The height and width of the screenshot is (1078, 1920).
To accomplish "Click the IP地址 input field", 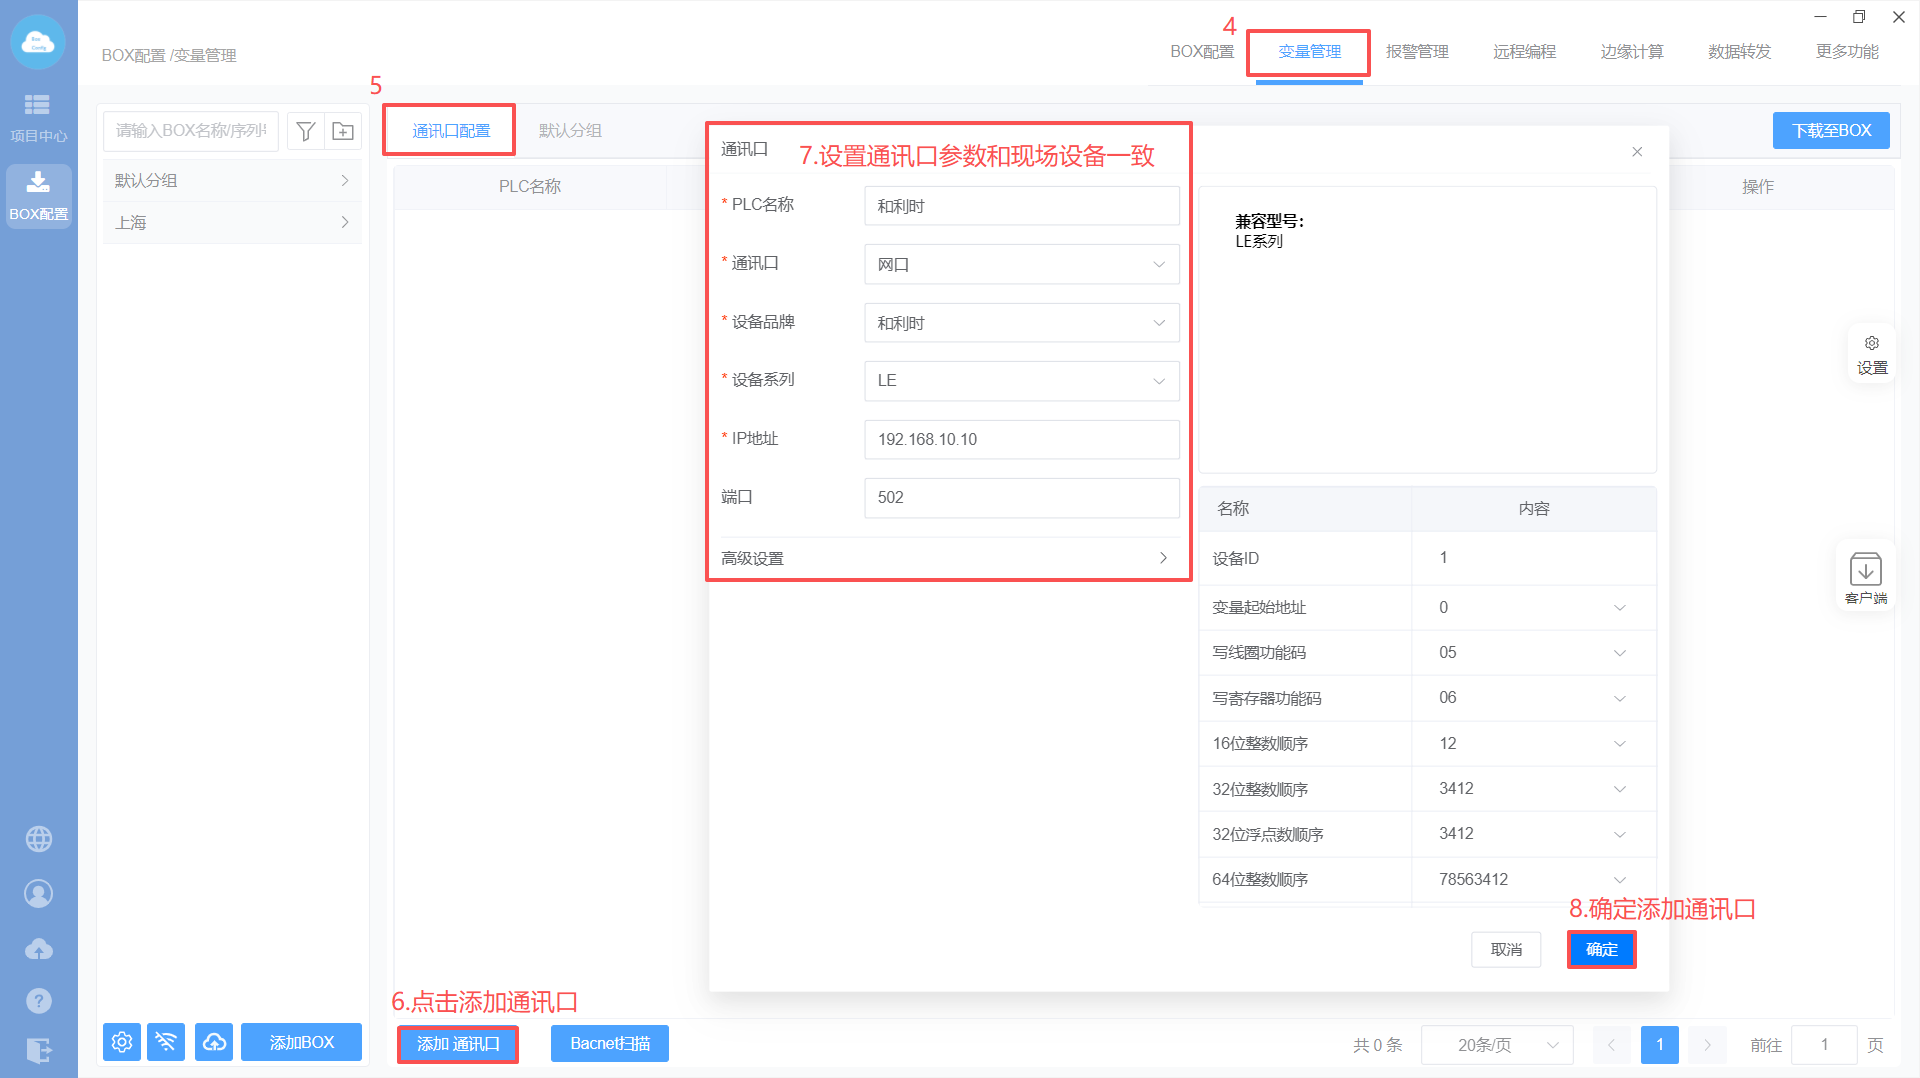I will coord(1021,440).
